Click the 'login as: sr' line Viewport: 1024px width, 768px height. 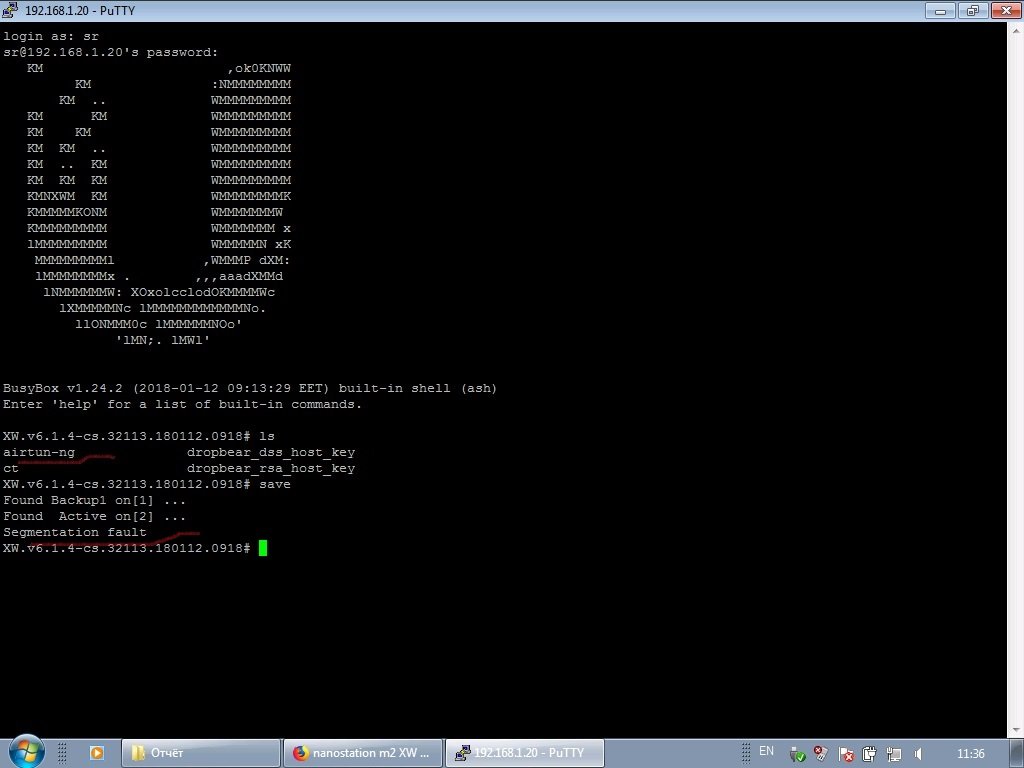51,36
